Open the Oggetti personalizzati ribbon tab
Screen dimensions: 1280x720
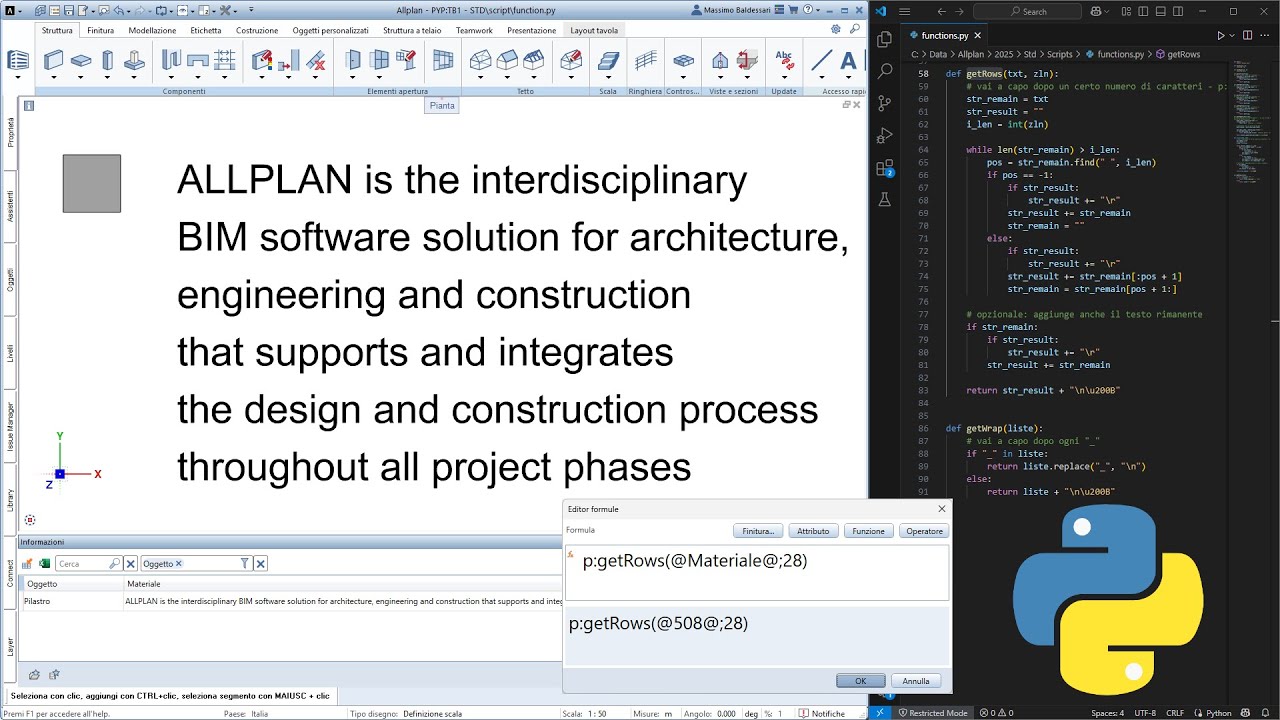coord(330,30)
